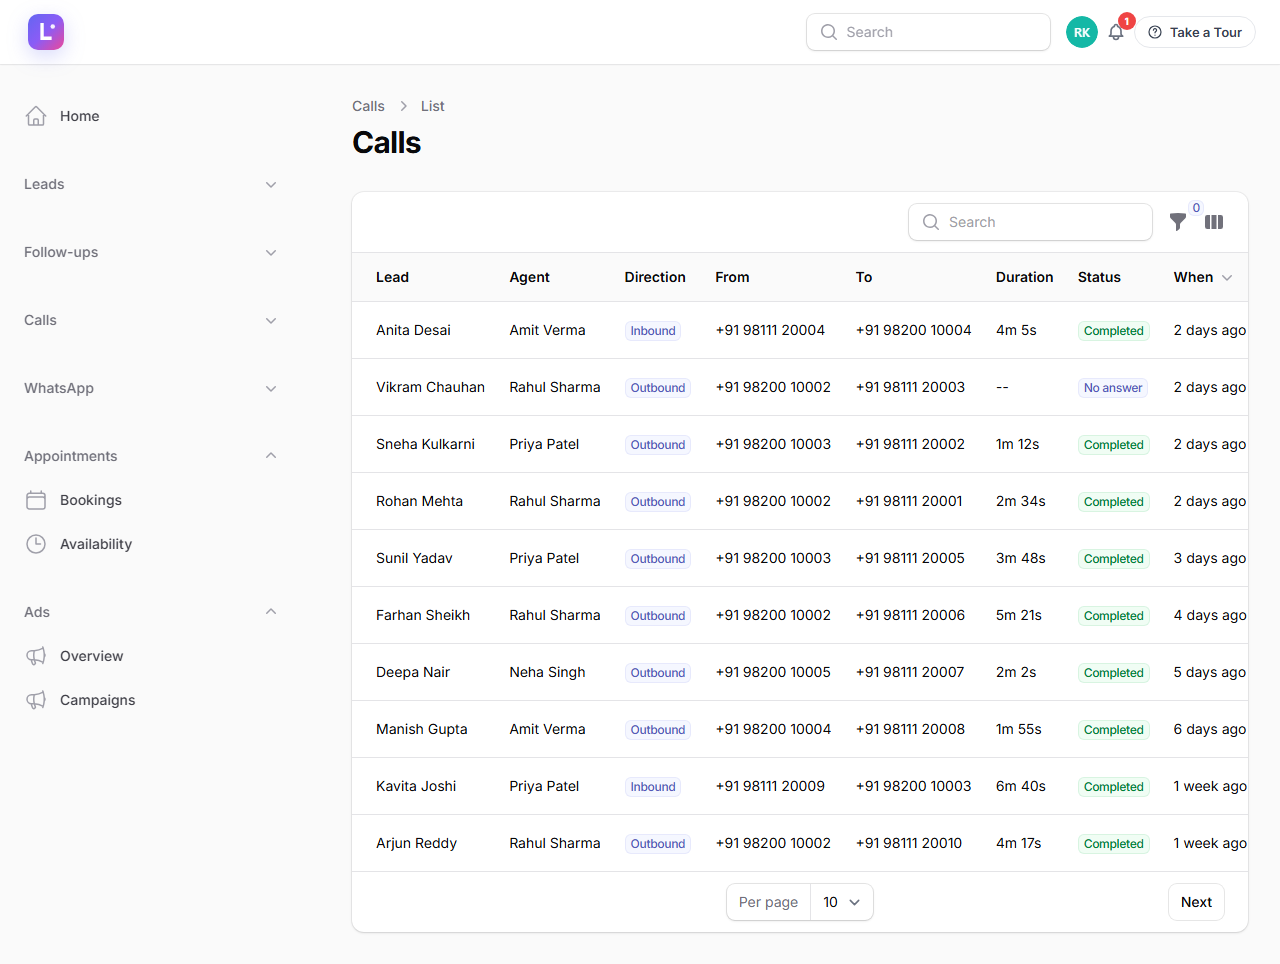Collapse the Appointments sidebar section

[x=150, y=456]
